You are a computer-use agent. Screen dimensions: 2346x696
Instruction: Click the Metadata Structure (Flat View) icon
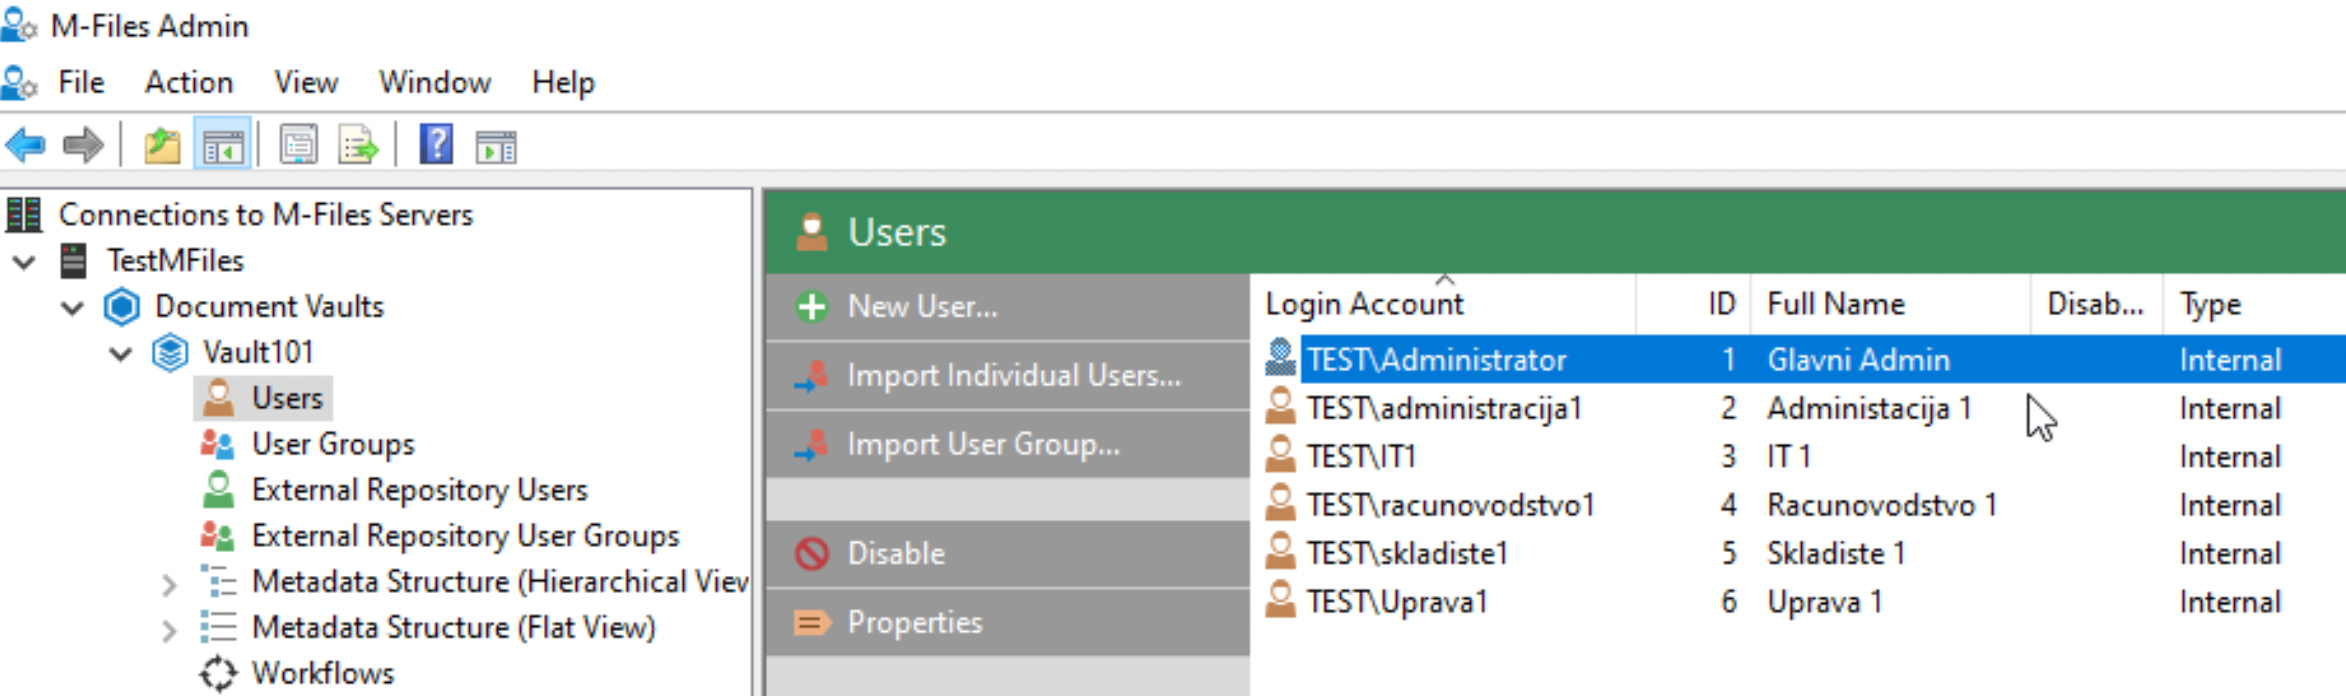point(218,627)
